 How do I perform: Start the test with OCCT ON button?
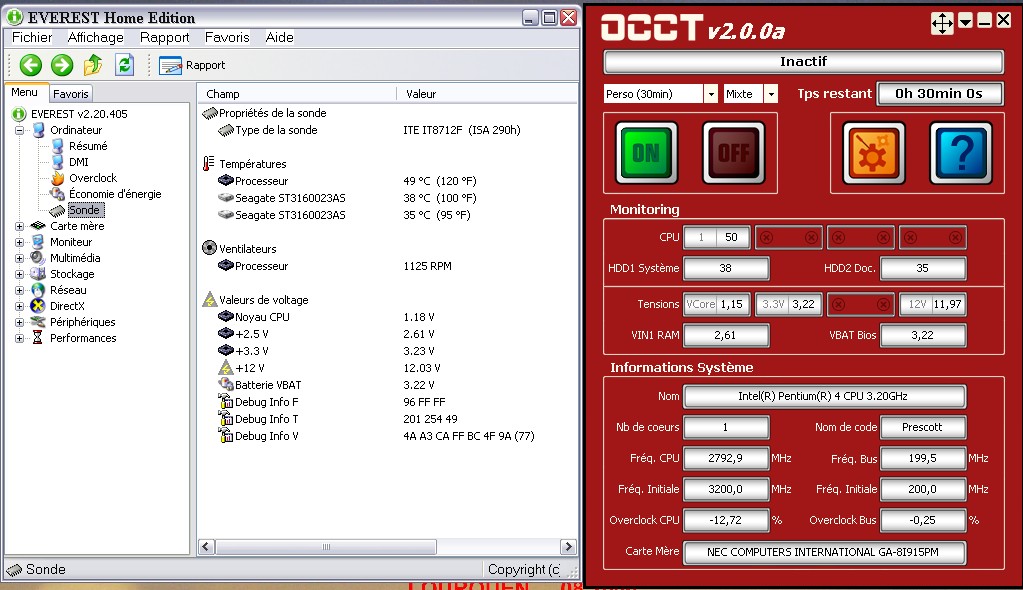646,153
